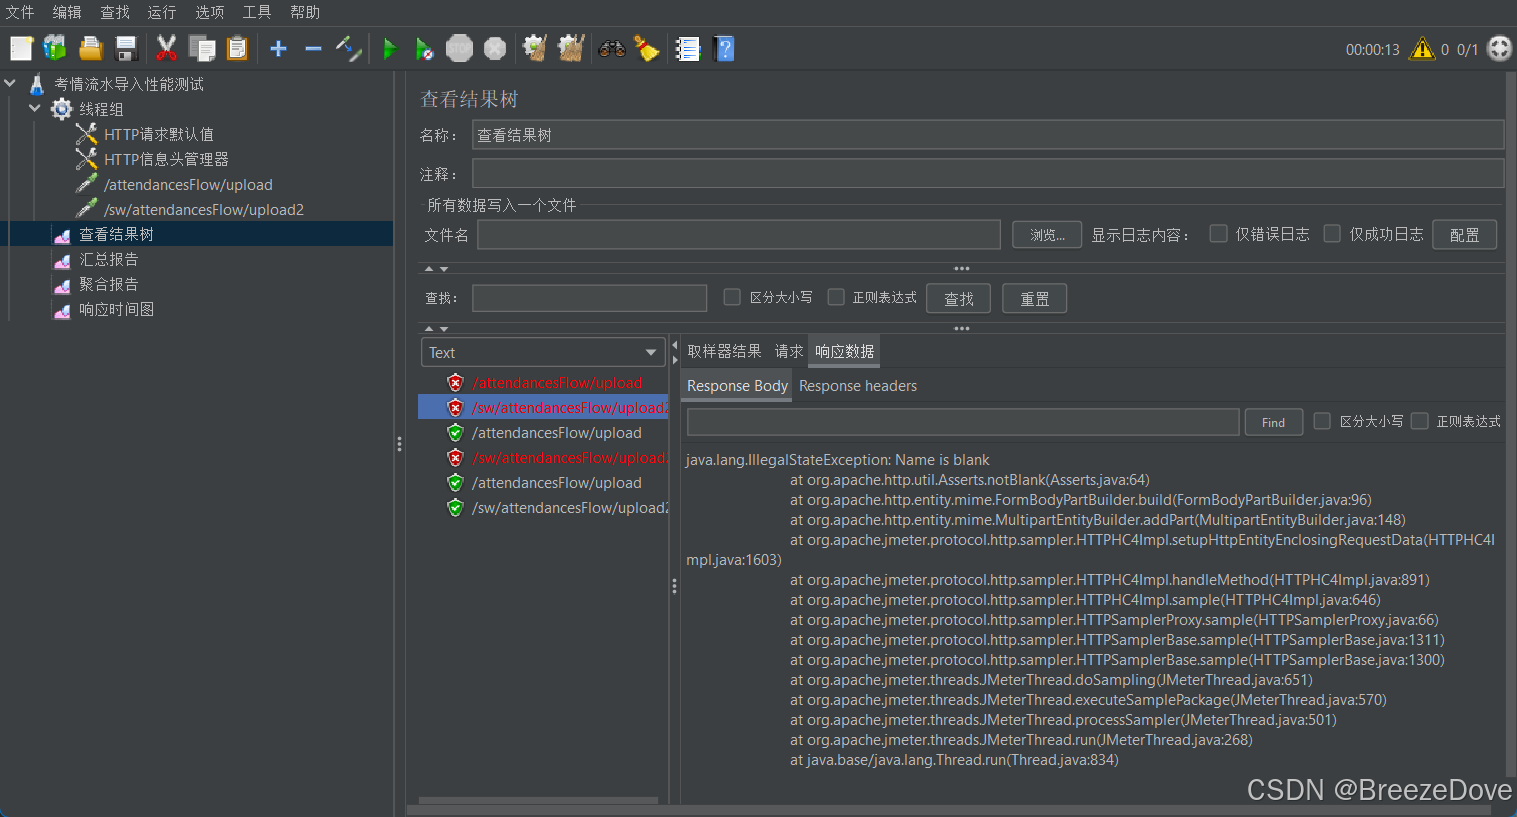Reset search with broom icon

(x=647, y=48)
